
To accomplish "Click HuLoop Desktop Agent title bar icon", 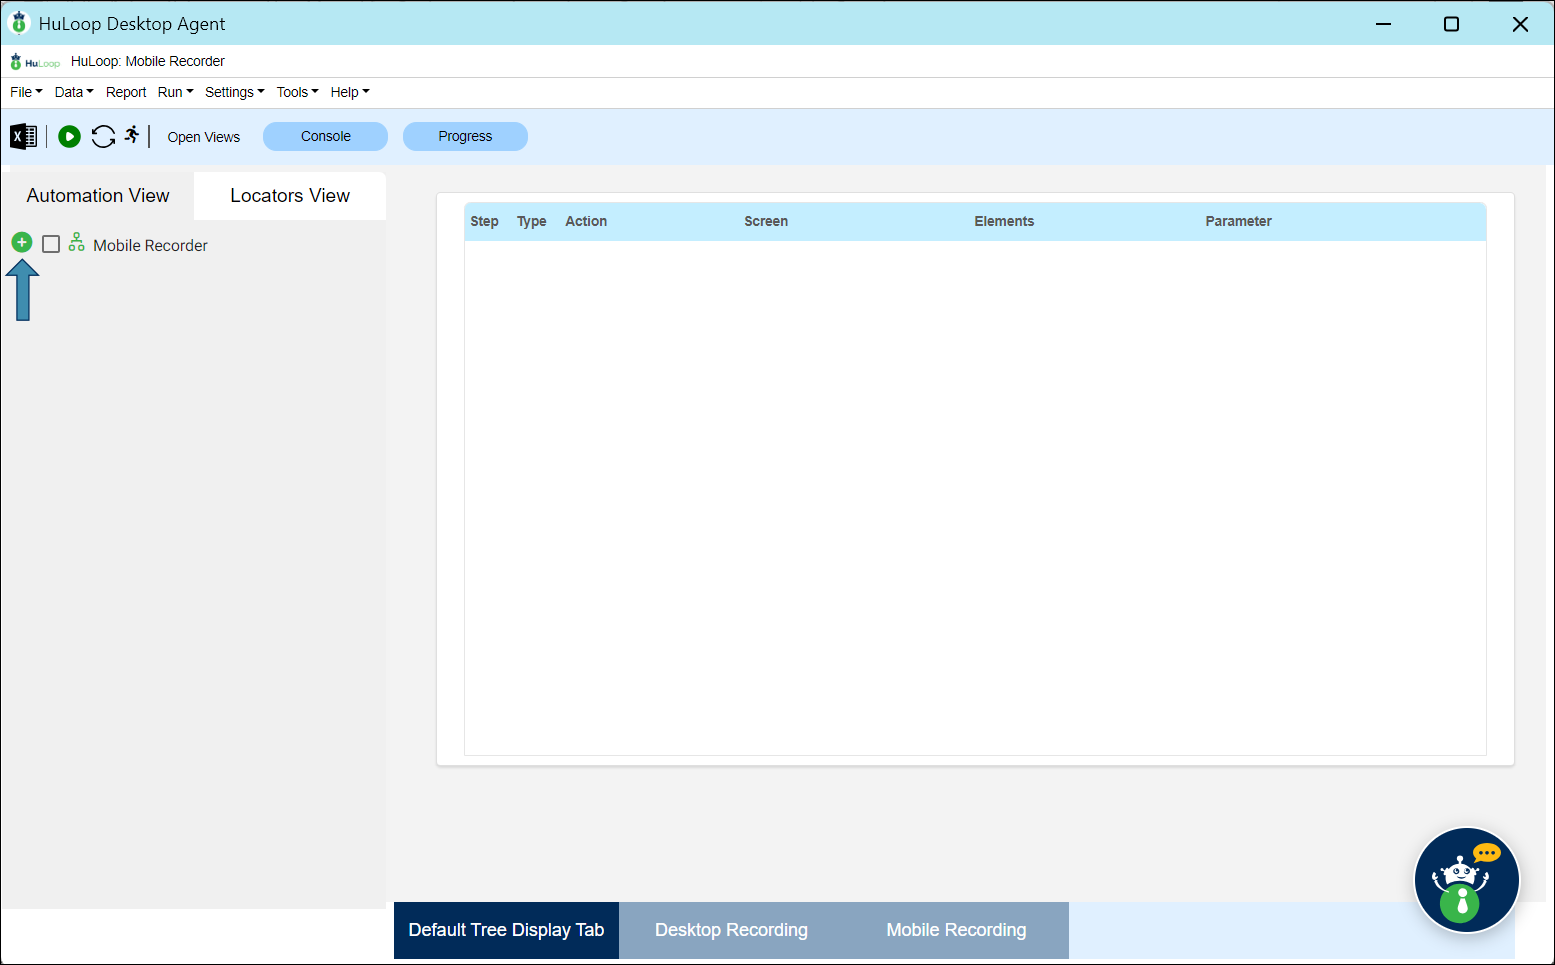I will pos(19,23).
